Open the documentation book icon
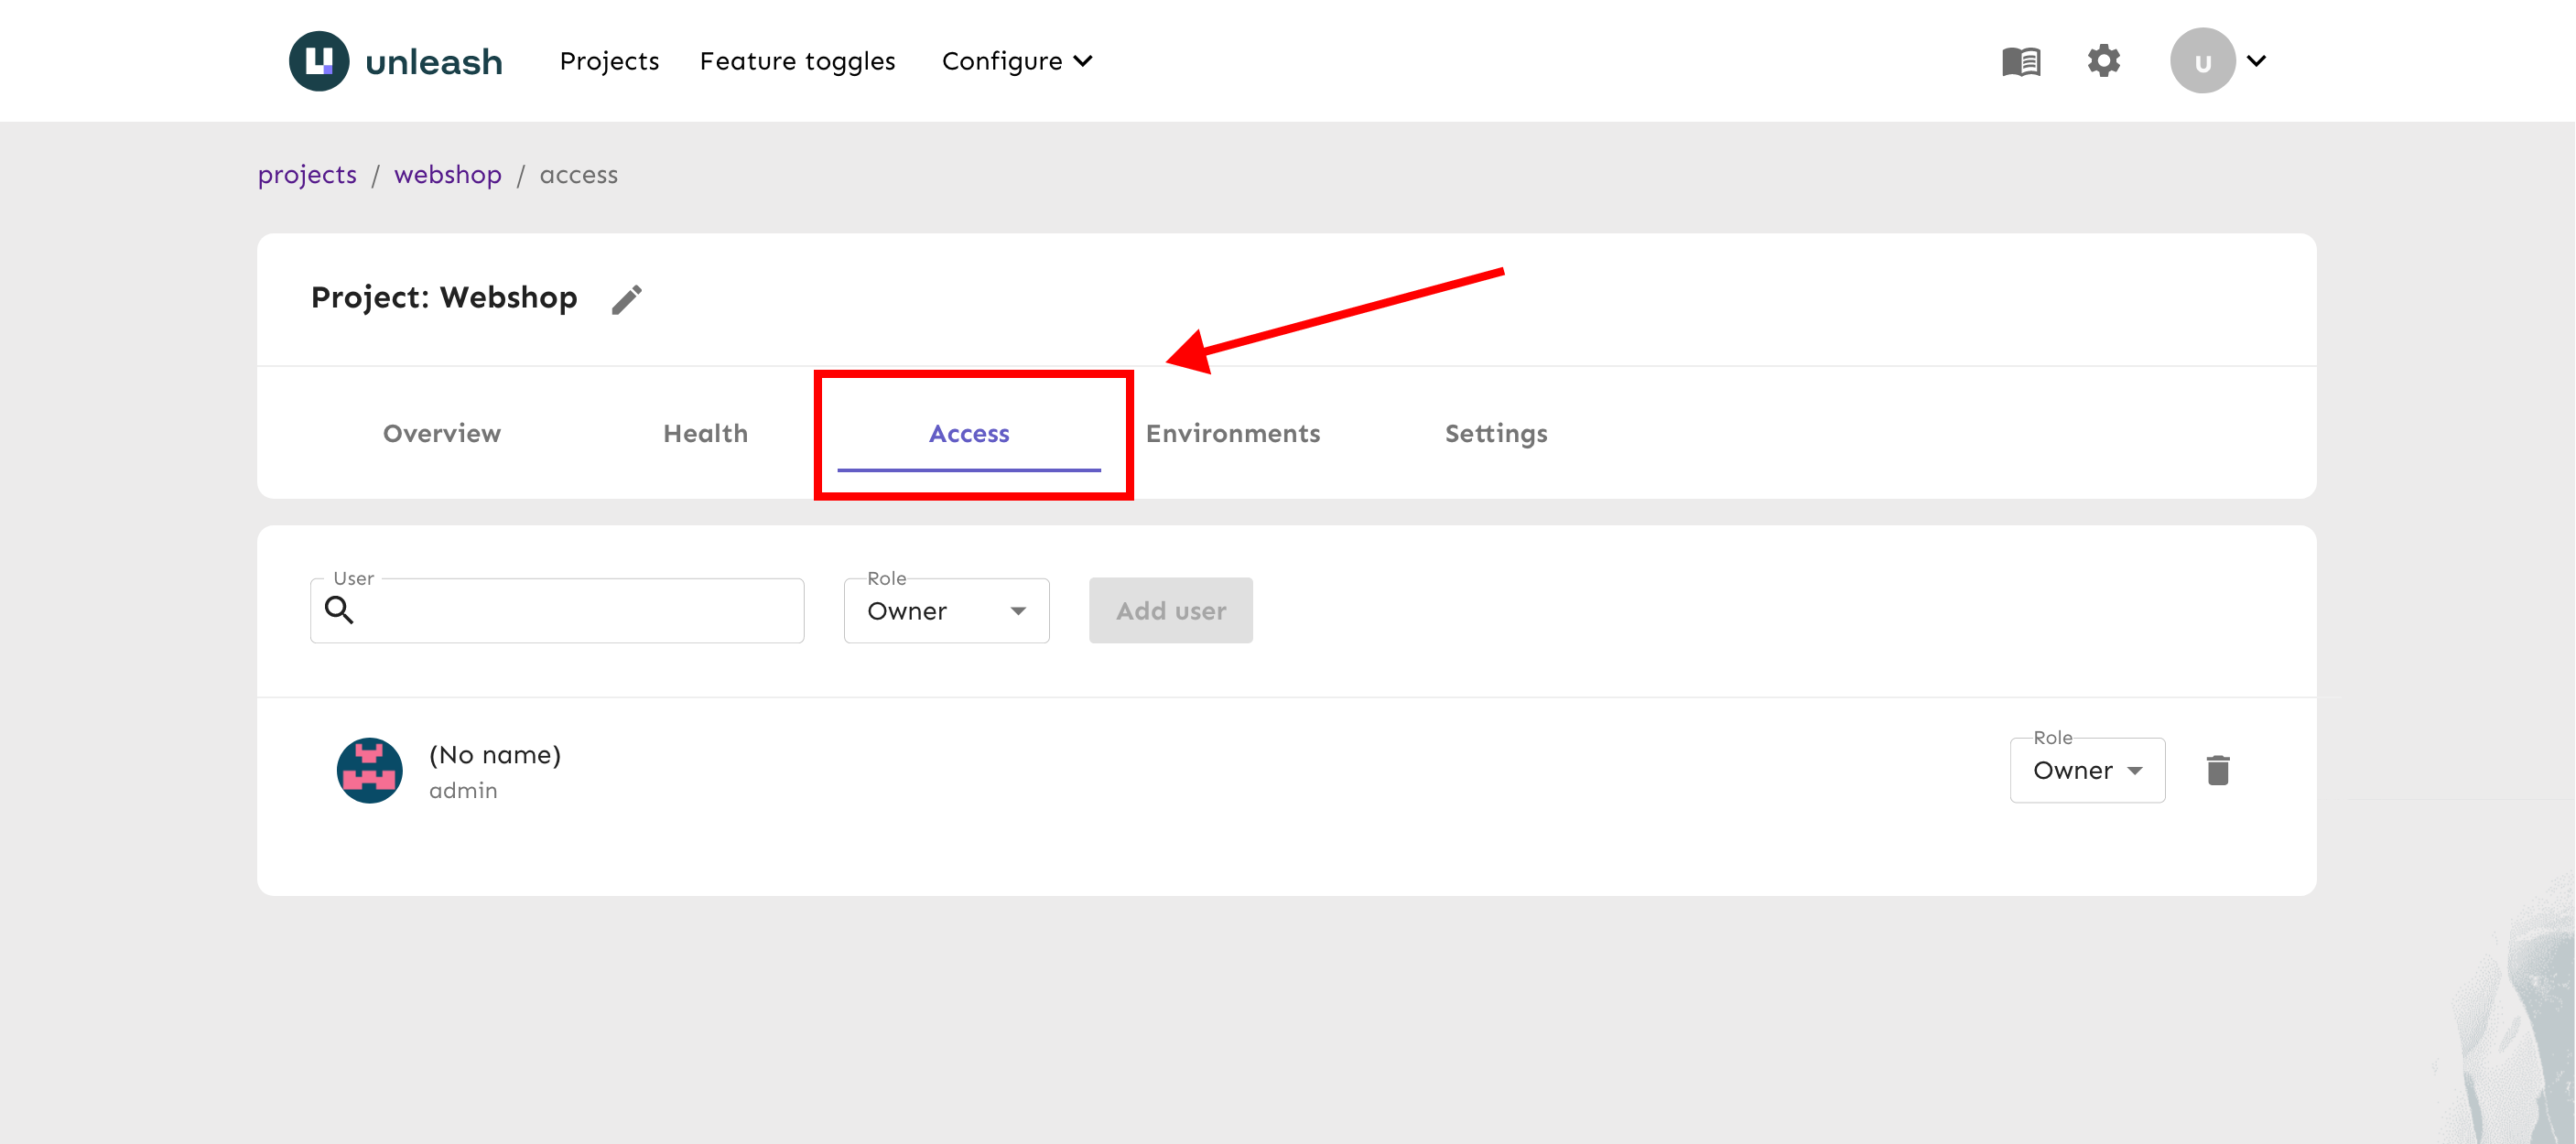Viewport: 2576px width, 1144px height. (2020, 61)
